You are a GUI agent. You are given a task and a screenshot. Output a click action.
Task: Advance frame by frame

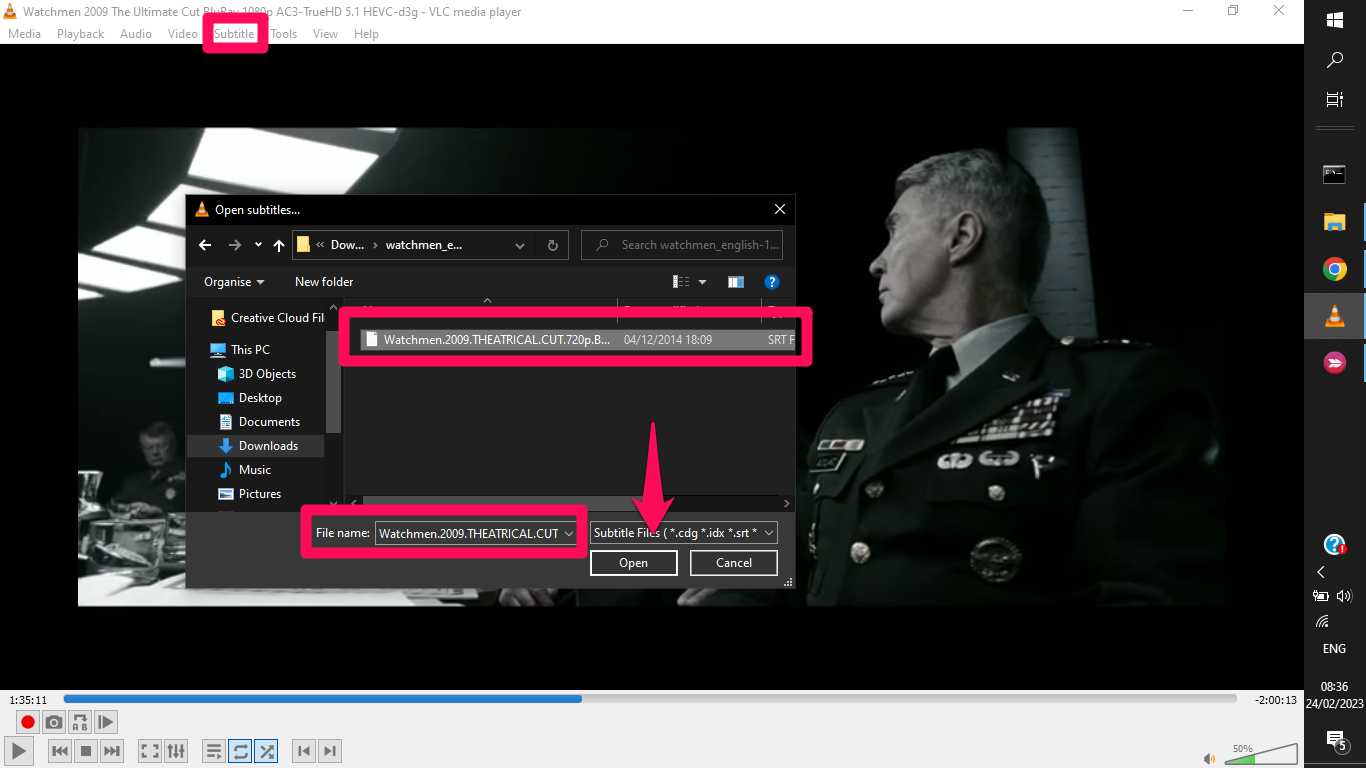[x=106, y=722]
